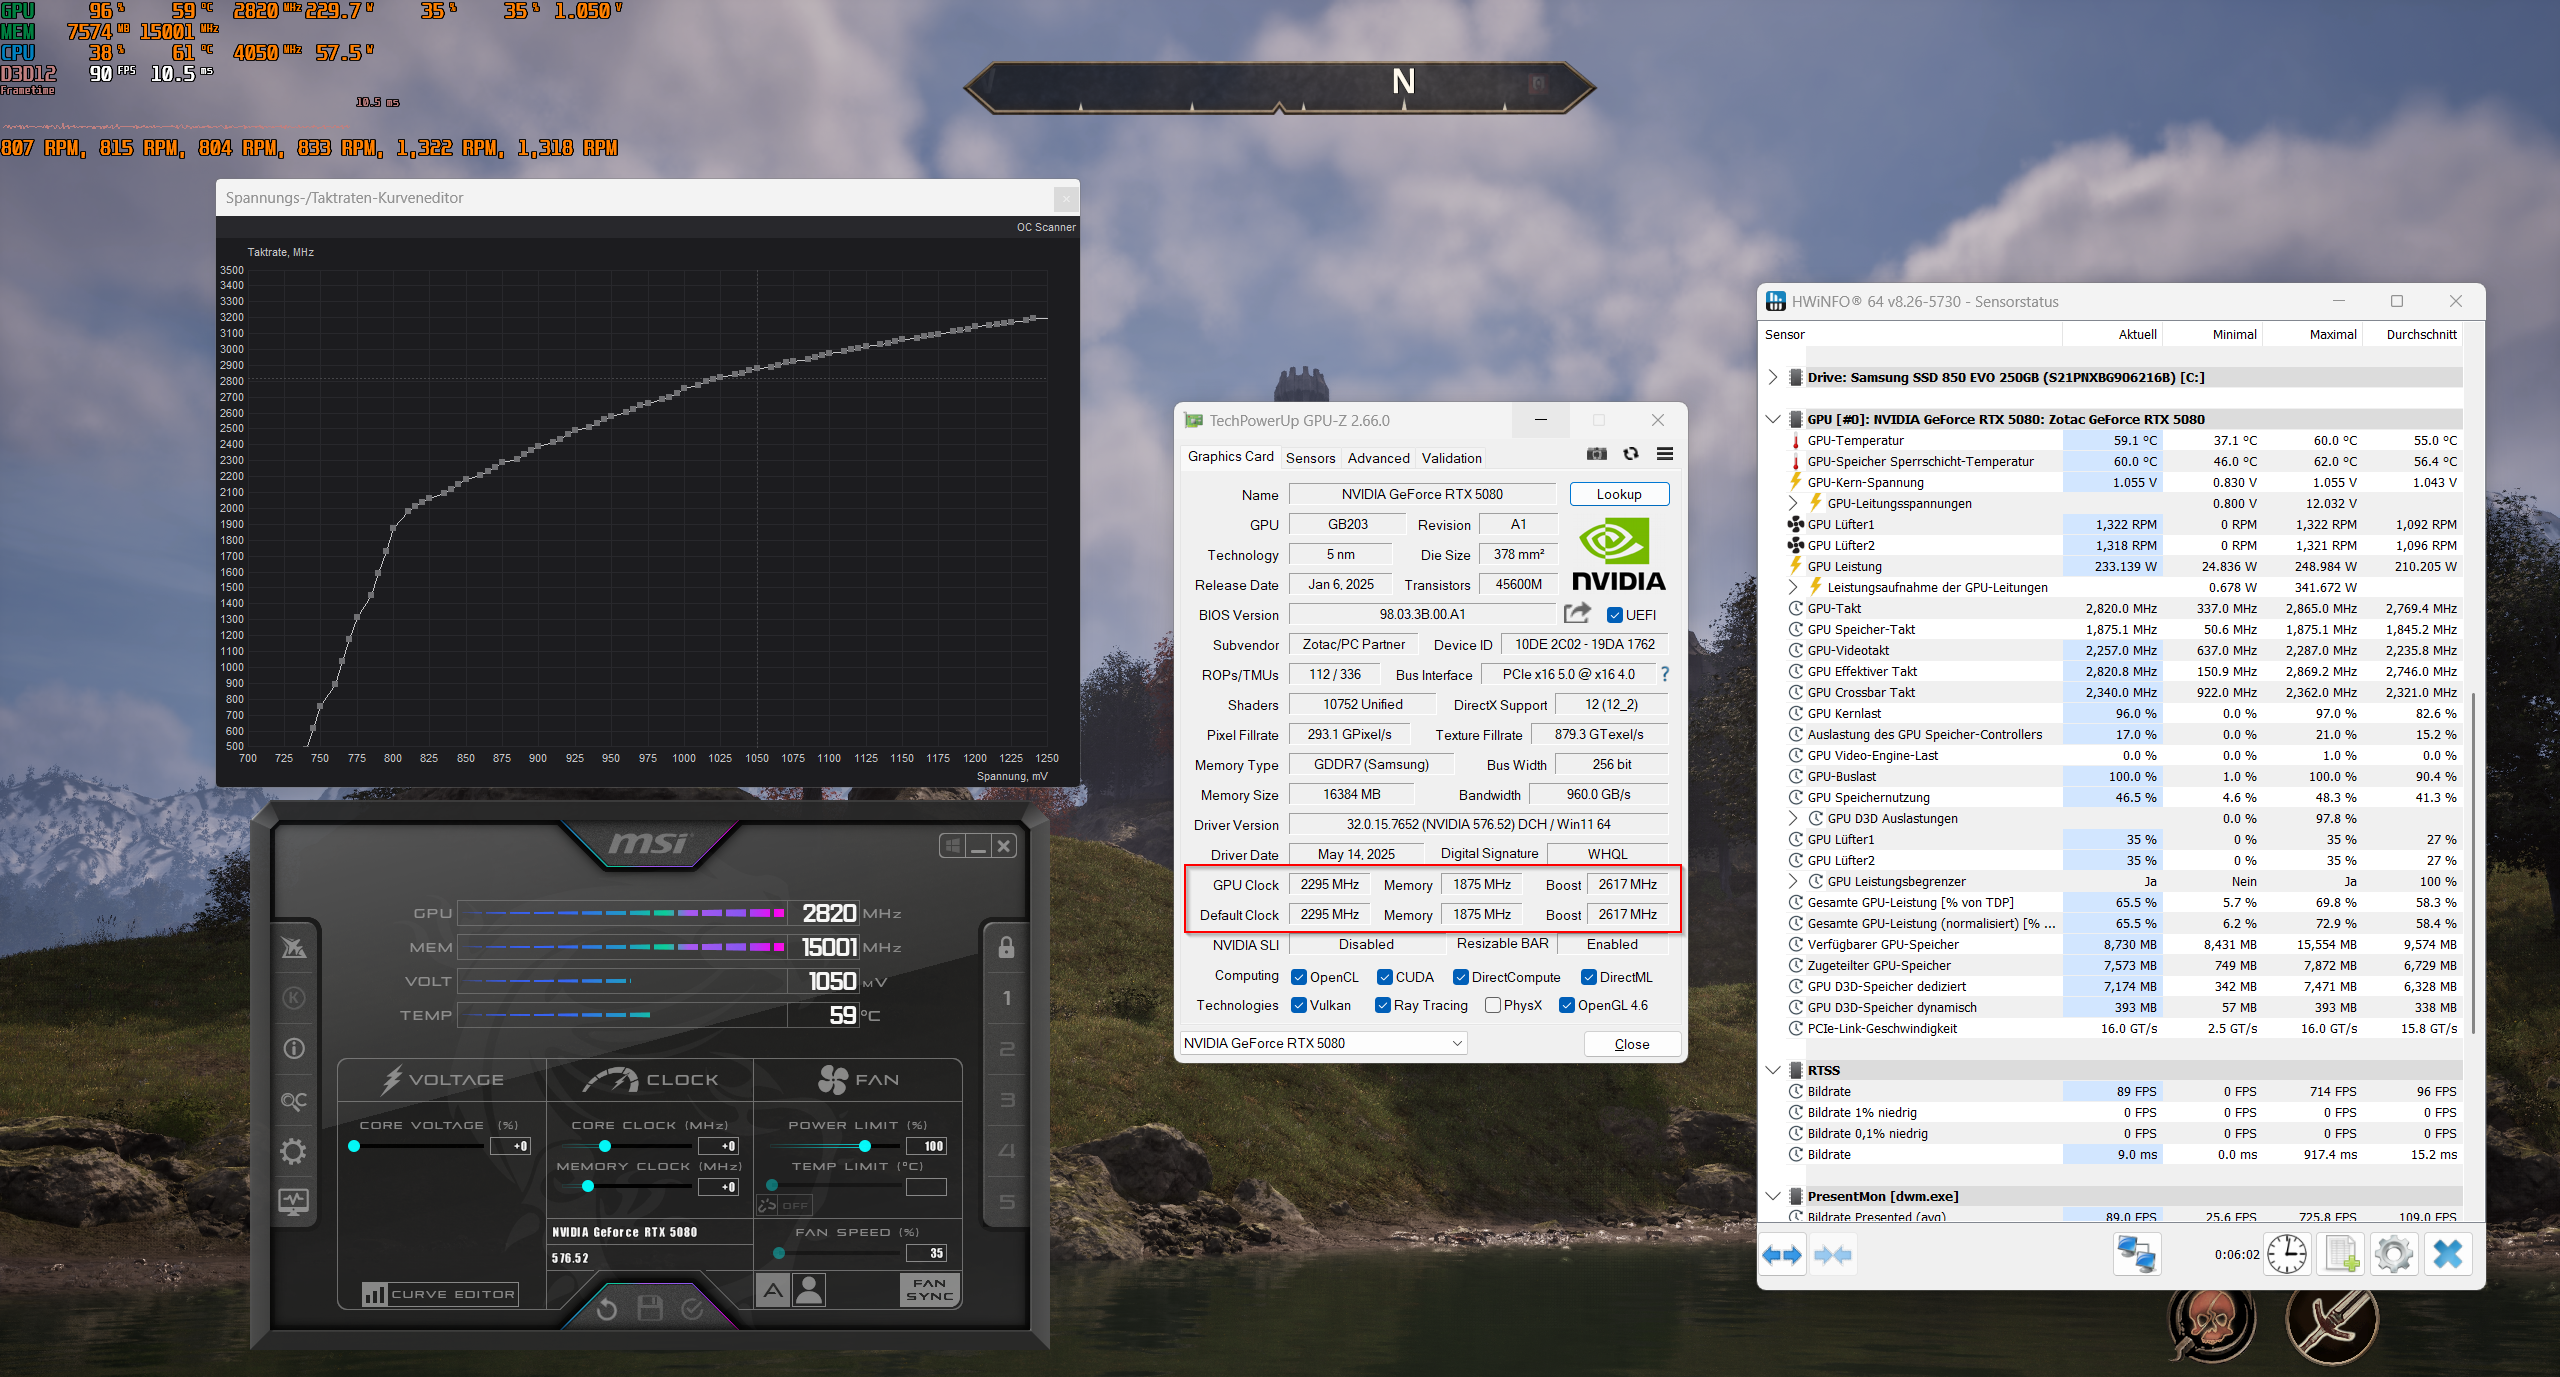The width and height of the screenshot is (2560, 1377).
Task: Open the Advanced tab in GPU-Z
Action: [1378, 458]
